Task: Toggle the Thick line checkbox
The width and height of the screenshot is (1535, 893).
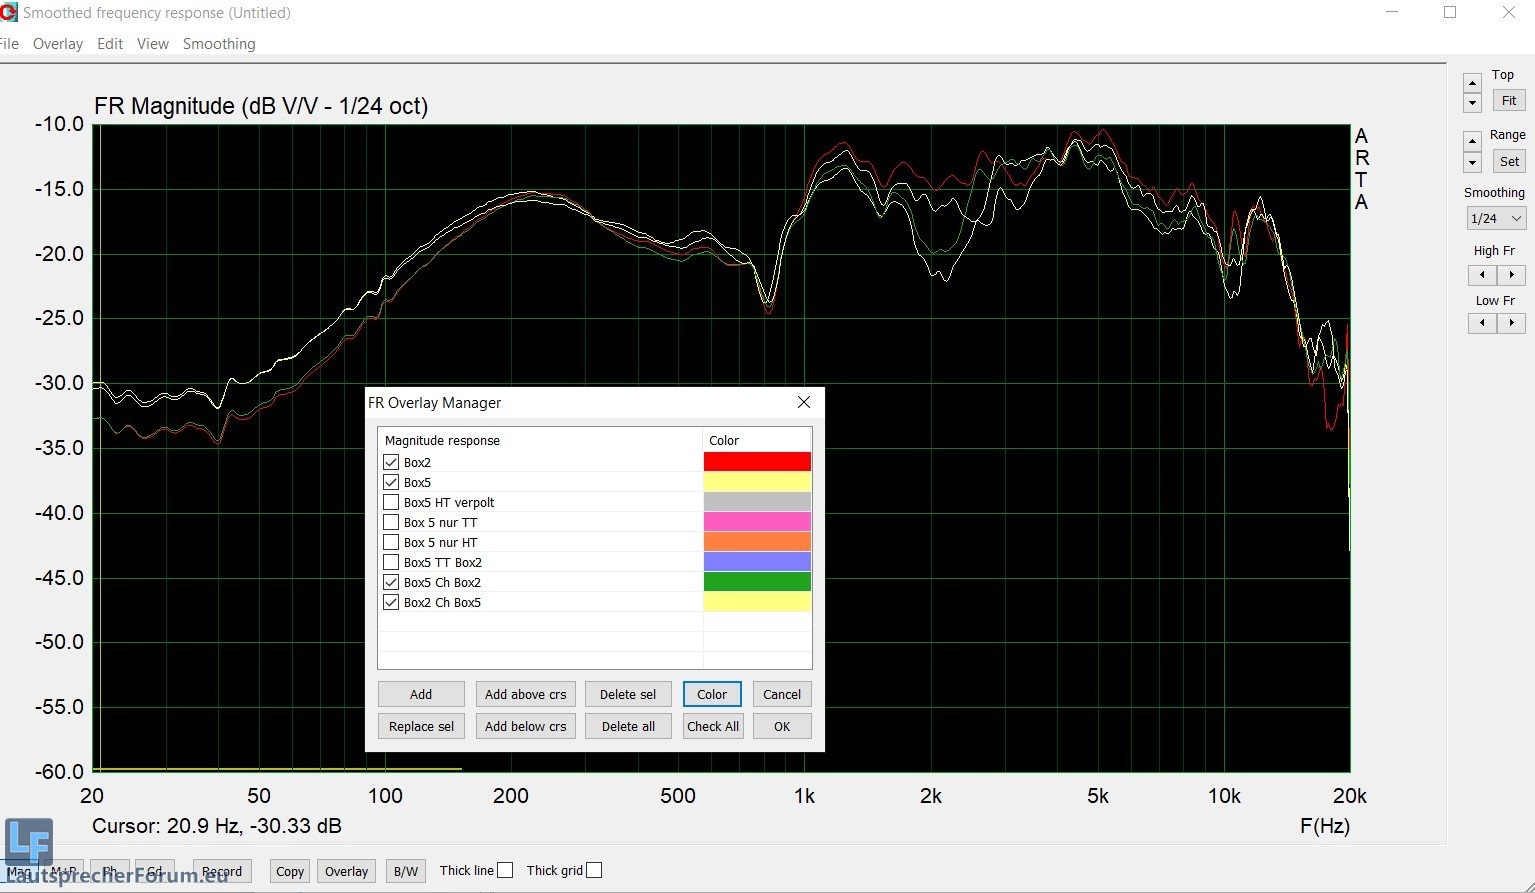Action: click(x=505, y=870)
